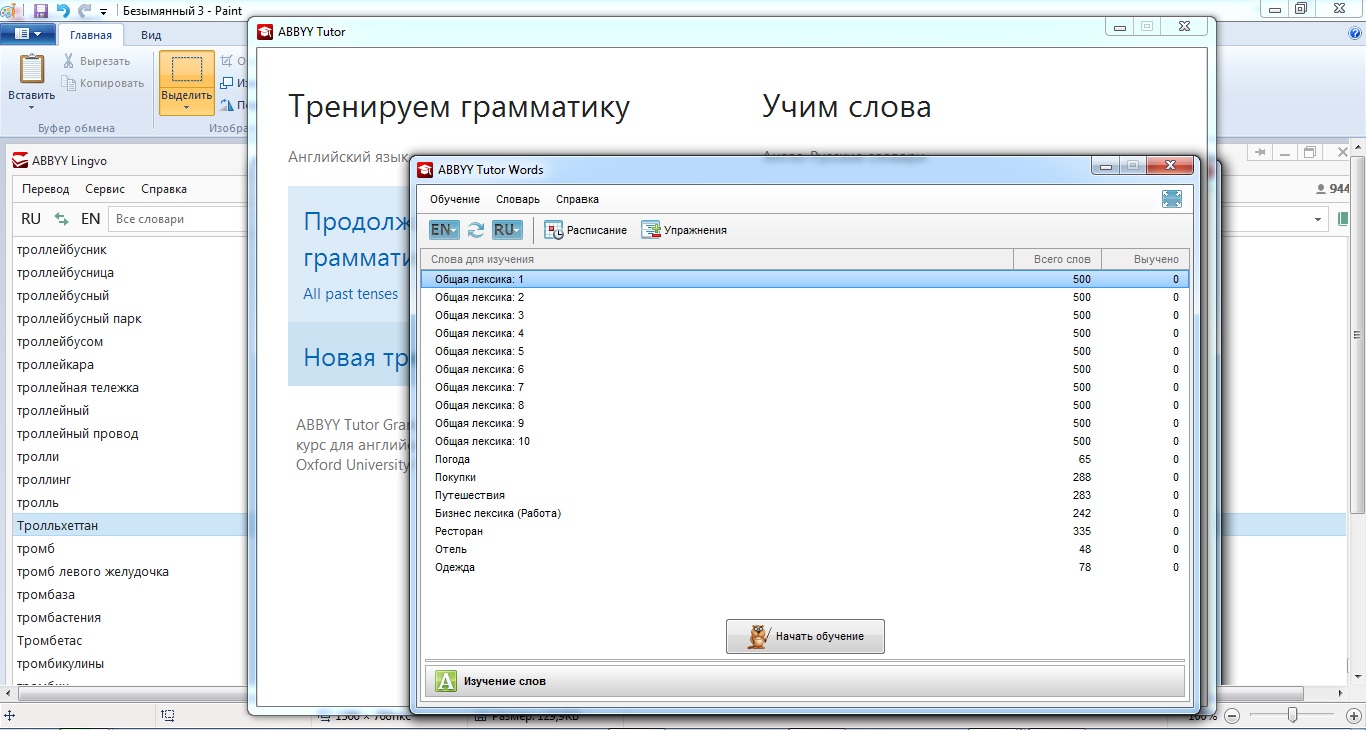Open the Словарь menu in Tutor Words
The image size is (1366, 730).
click(518, 199)
